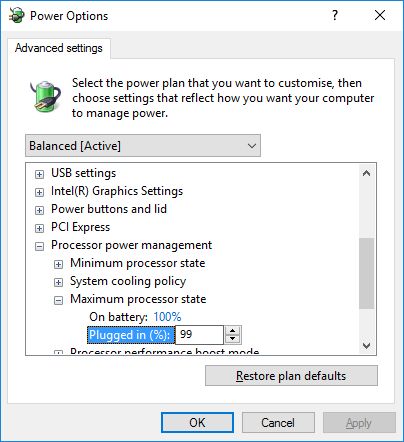Collapse Processor power management node
Image resolution: width=404 pixels, height=442 pixels.
tap(39, 246)
